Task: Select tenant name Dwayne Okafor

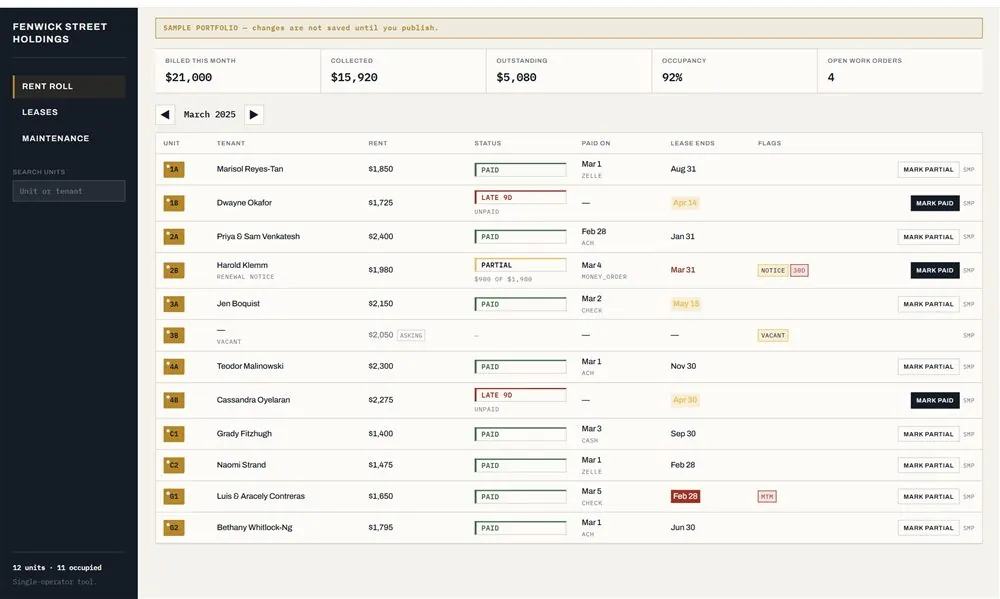Action: click(x=244, y=203)
